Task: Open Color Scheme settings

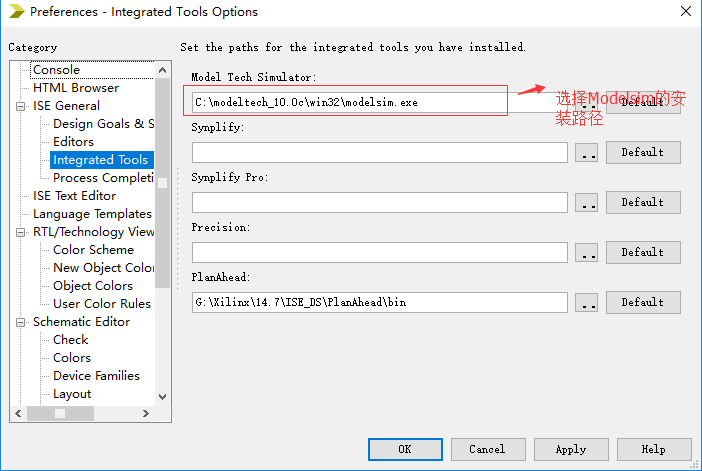Action: [x=93, y=250]
